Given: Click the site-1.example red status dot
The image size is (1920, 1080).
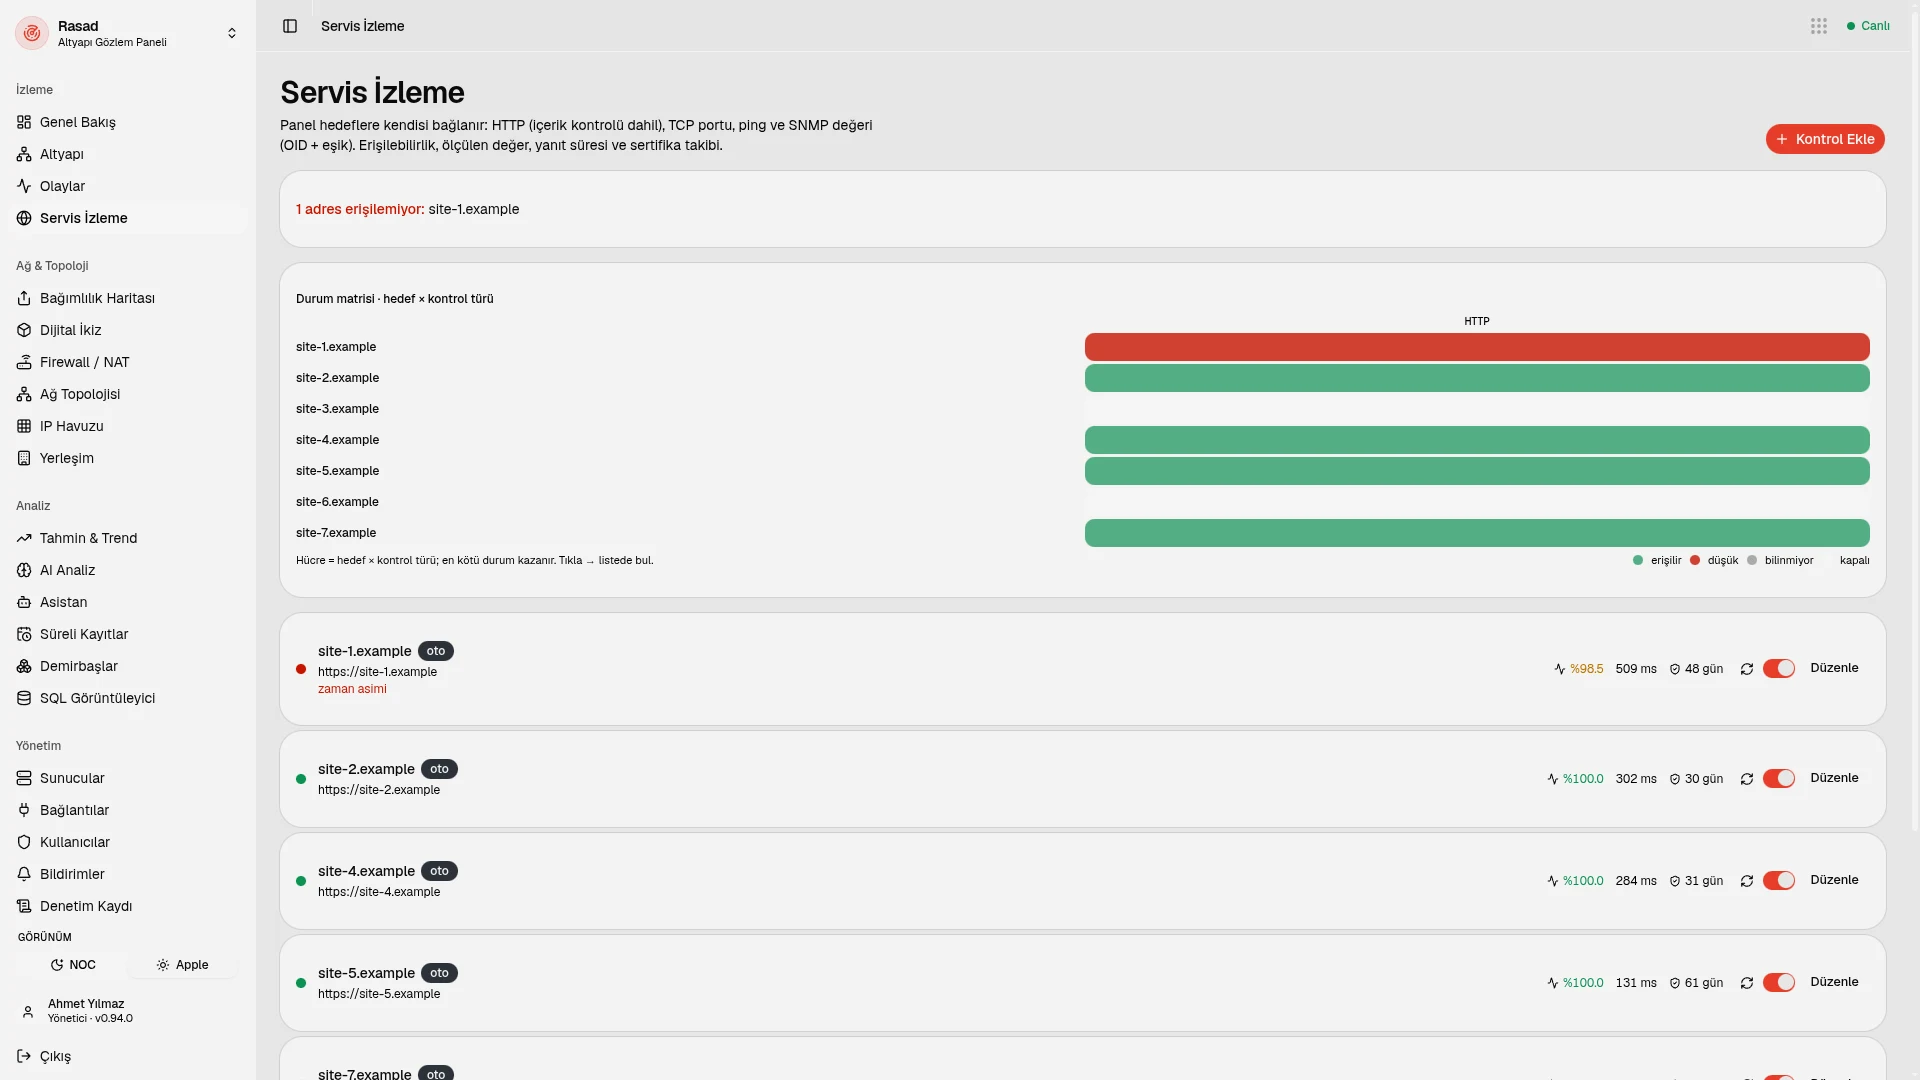Looking at the screenshot, I should point(301,669).
